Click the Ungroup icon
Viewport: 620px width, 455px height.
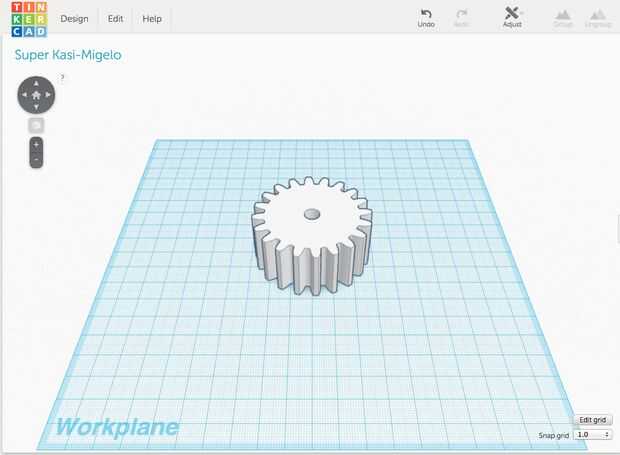598,18
